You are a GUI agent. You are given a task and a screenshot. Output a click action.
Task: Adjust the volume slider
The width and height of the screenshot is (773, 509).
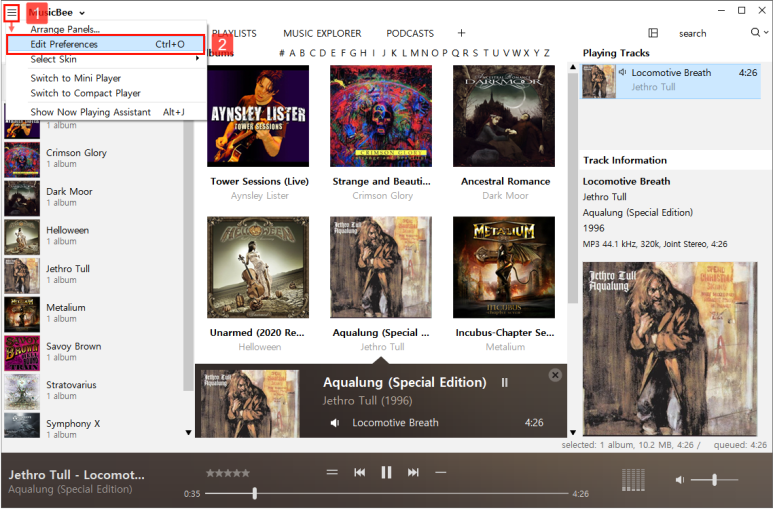(714, 479)
